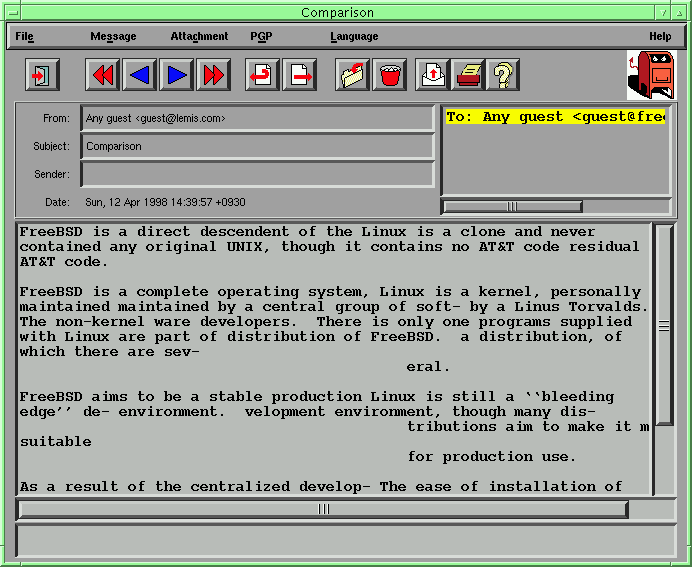Screen dimensions: 692x567
Task: Click the message body vertical scrollbar
Action: tap(664, 325)
